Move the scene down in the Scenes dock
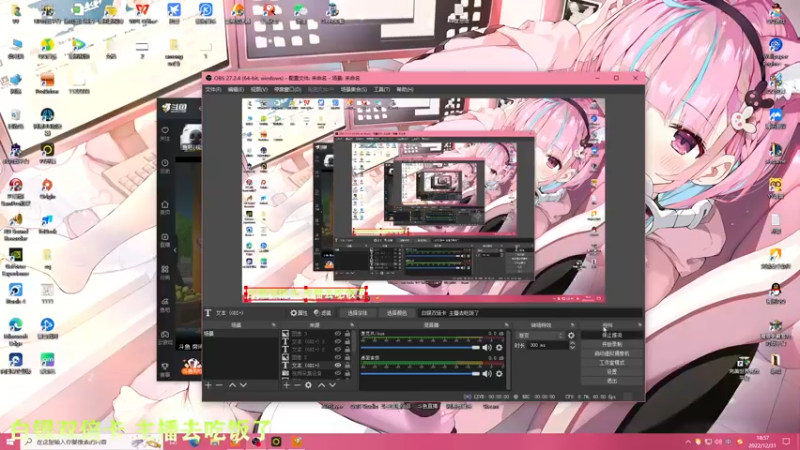The height and width of the screenshot is (450, 800). tap(243, 385)
